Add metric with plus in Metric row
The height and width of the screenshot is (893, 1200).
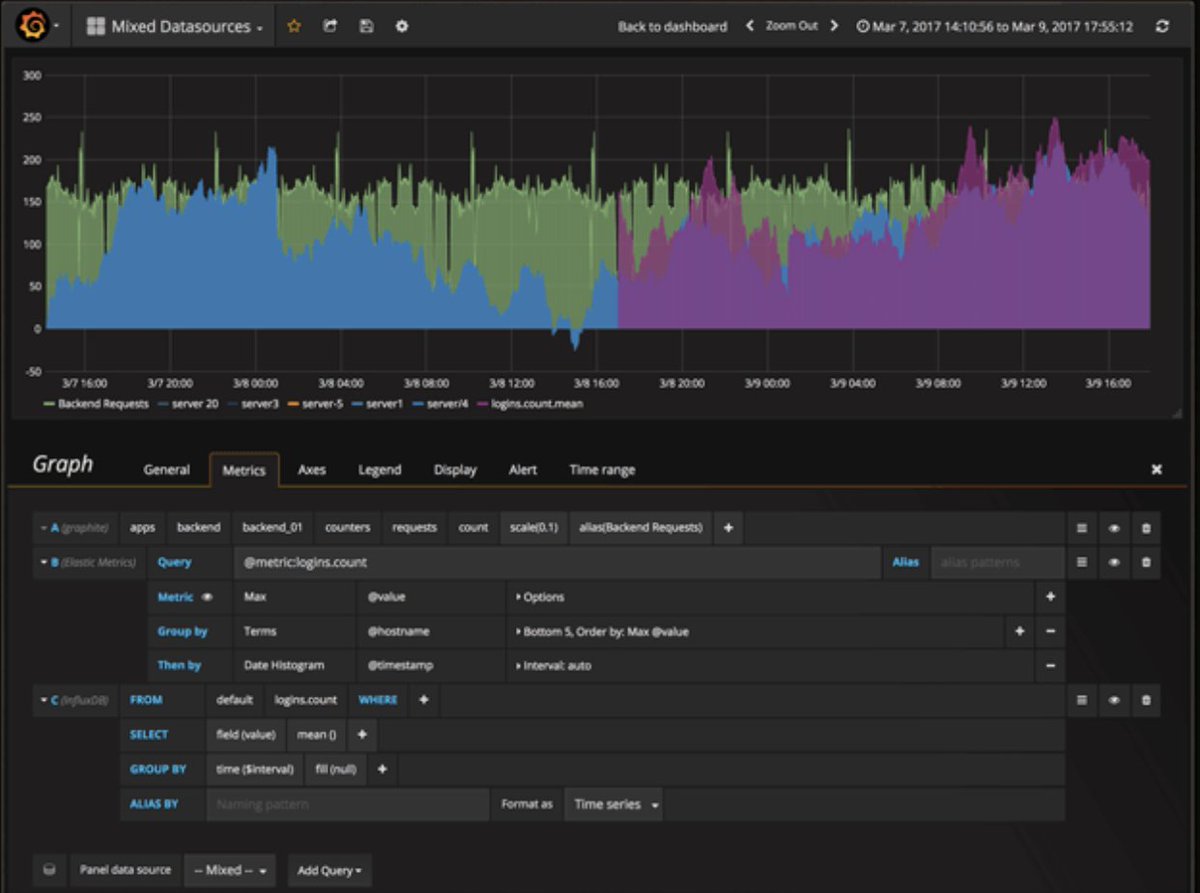click(x=1050, y=597)
